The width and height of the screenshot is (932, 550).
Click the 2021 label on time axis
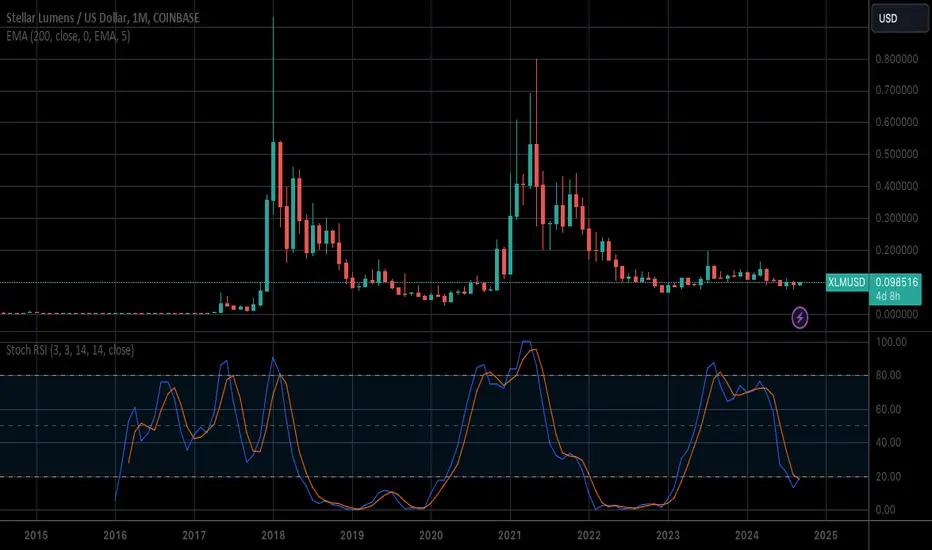(x=509, y=535)
